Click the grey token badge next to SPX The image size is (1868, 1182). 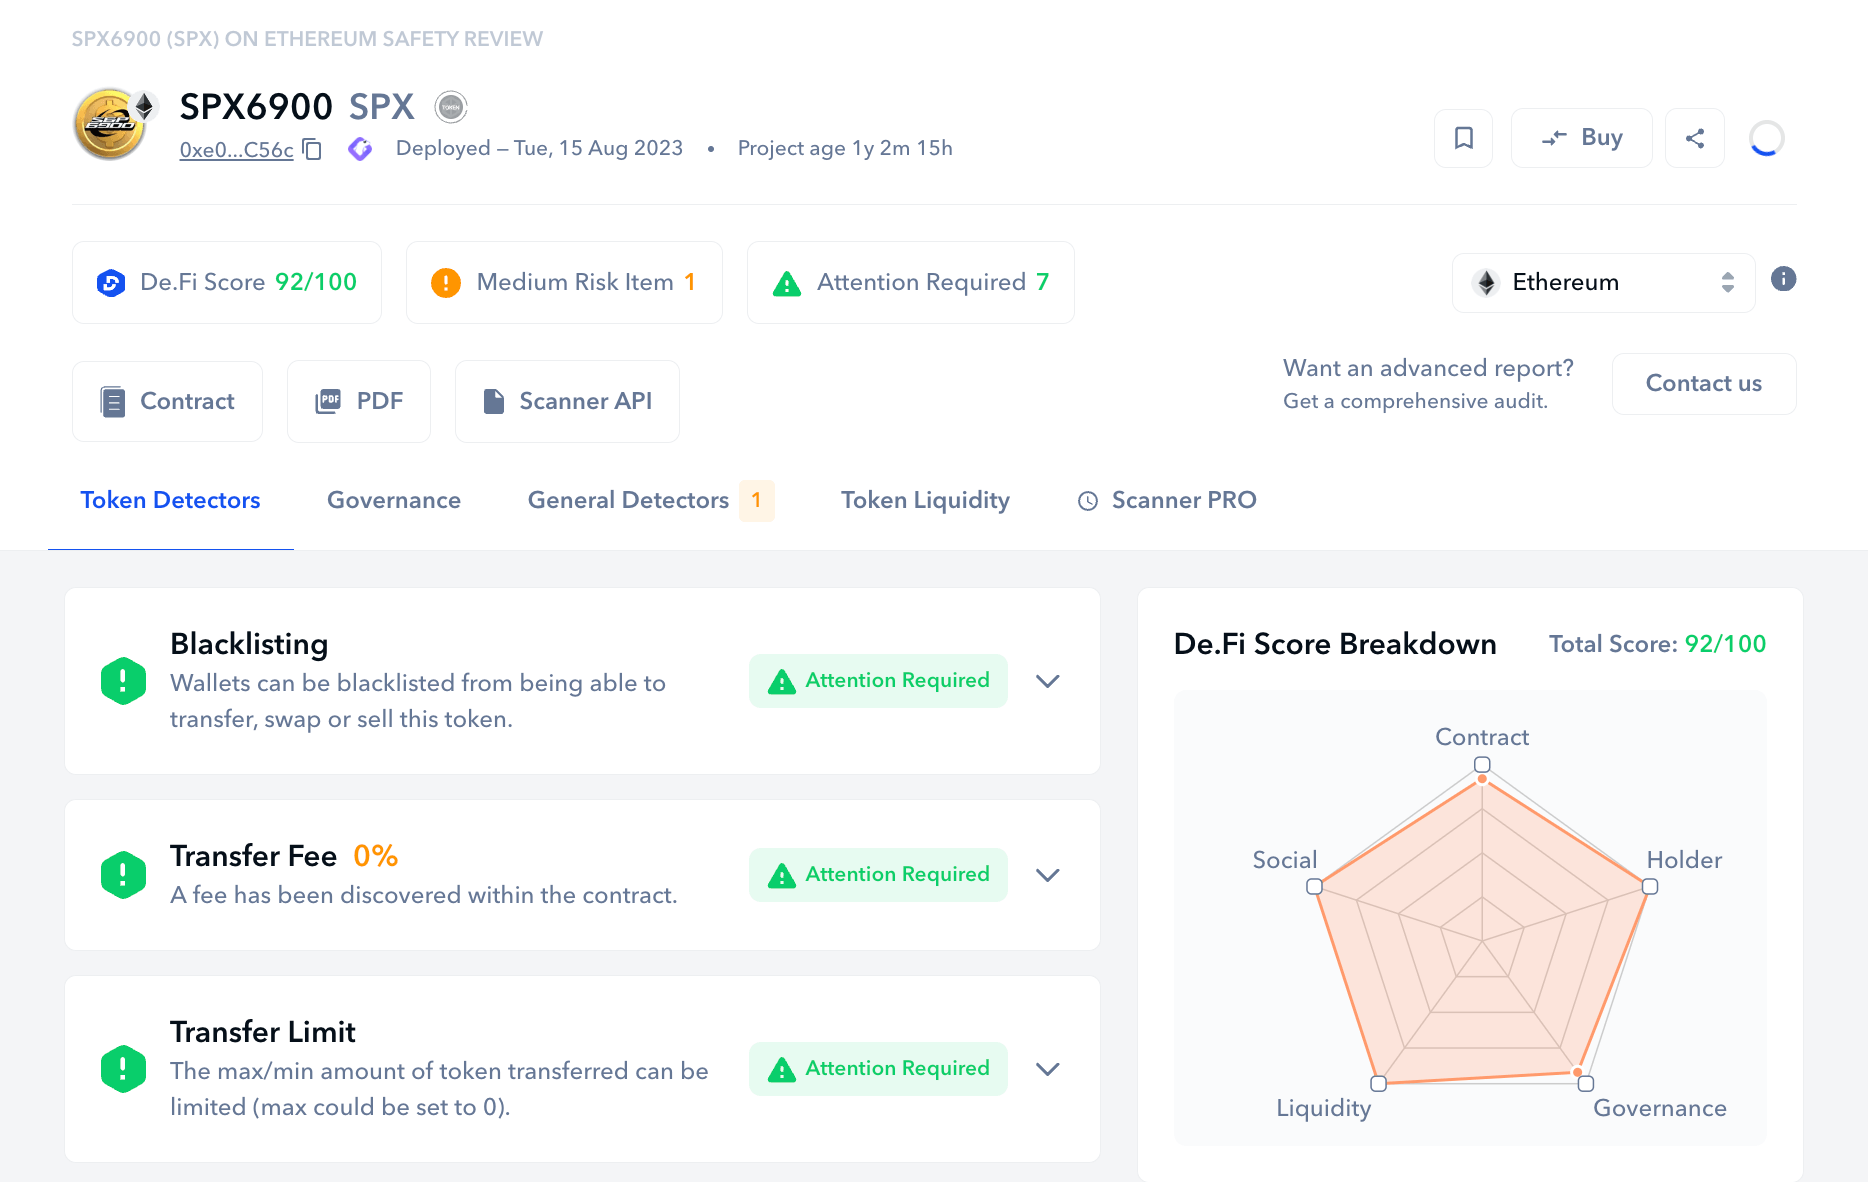tap(451, 107)
